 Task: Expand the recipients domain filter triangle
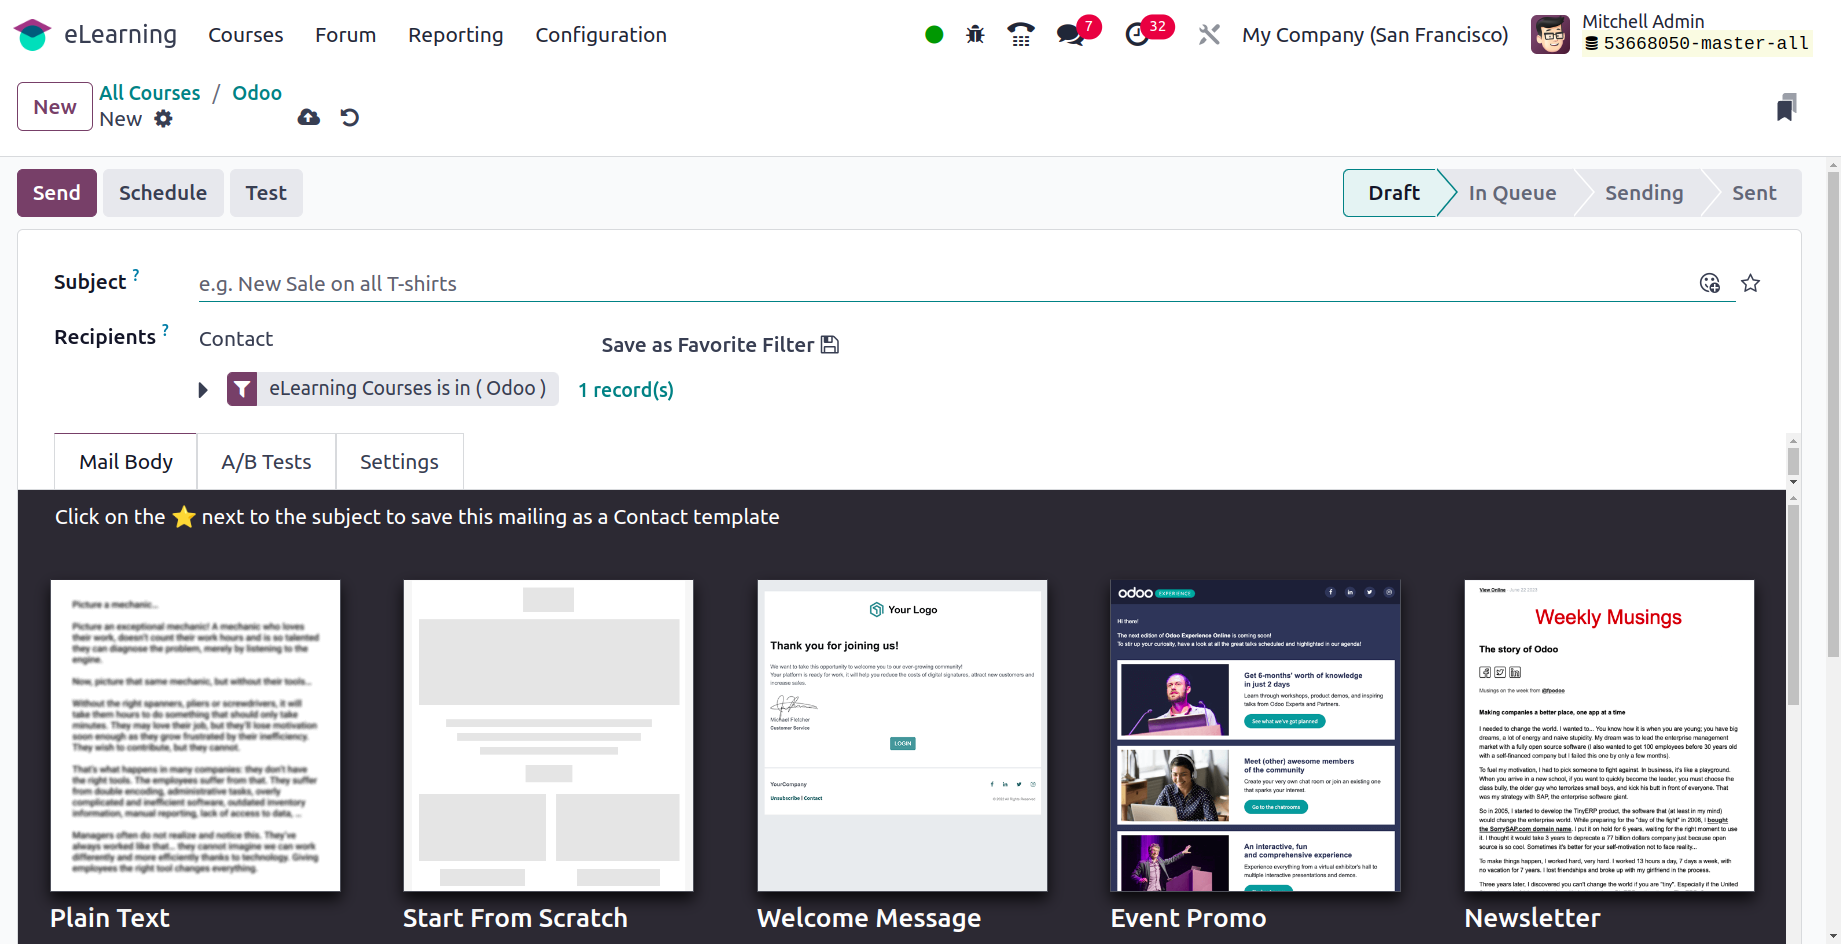pos(203,390)
